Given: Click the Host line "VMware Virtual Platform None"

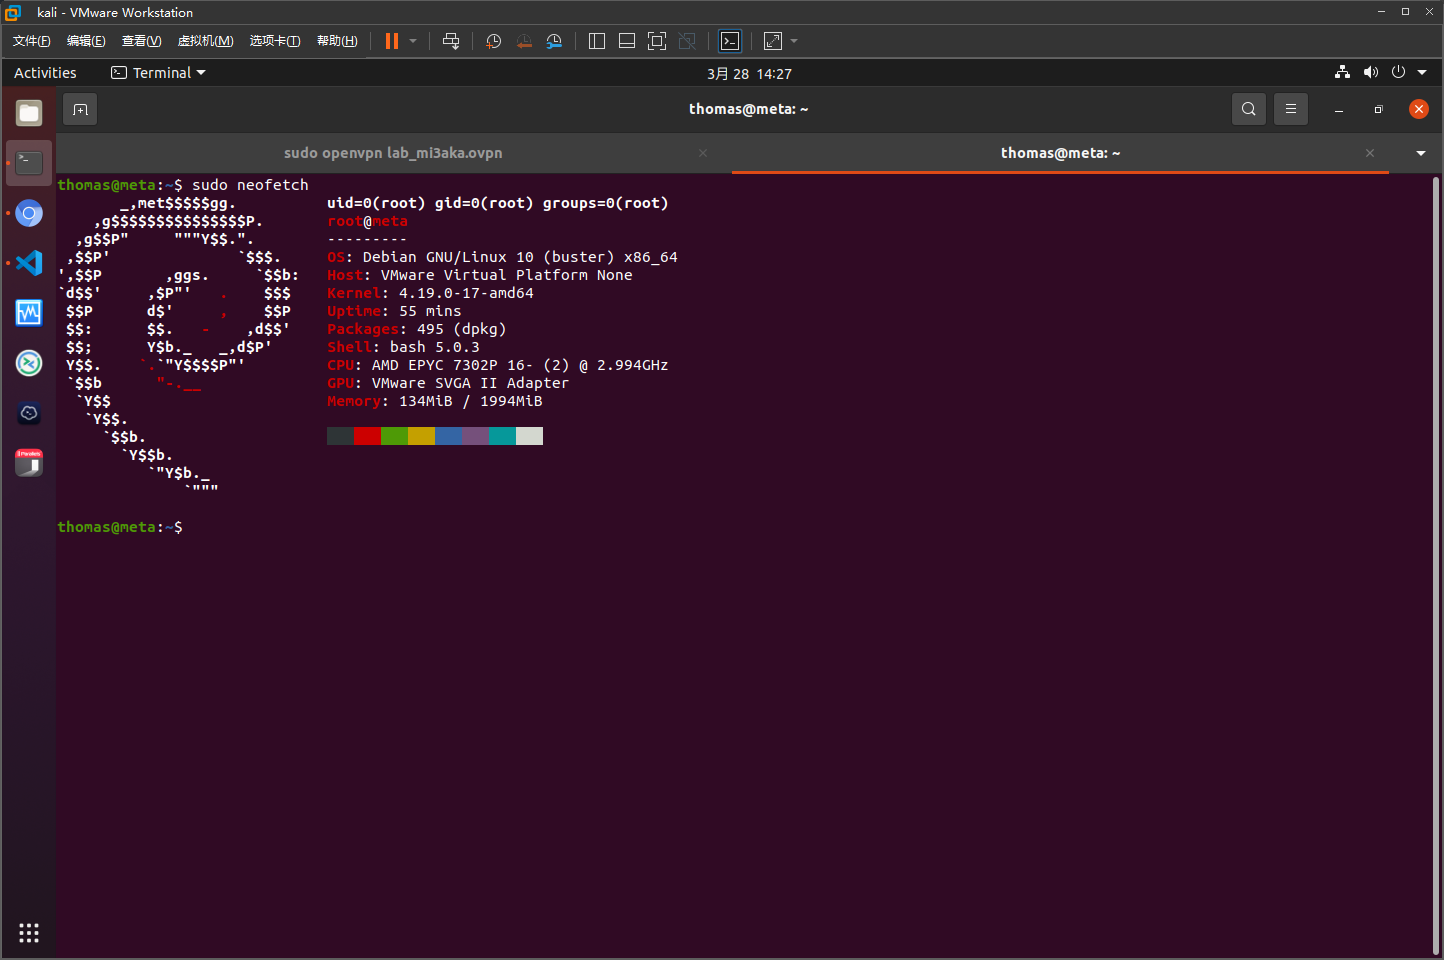Looking at the screenshot, I should [x=480, y=275].
